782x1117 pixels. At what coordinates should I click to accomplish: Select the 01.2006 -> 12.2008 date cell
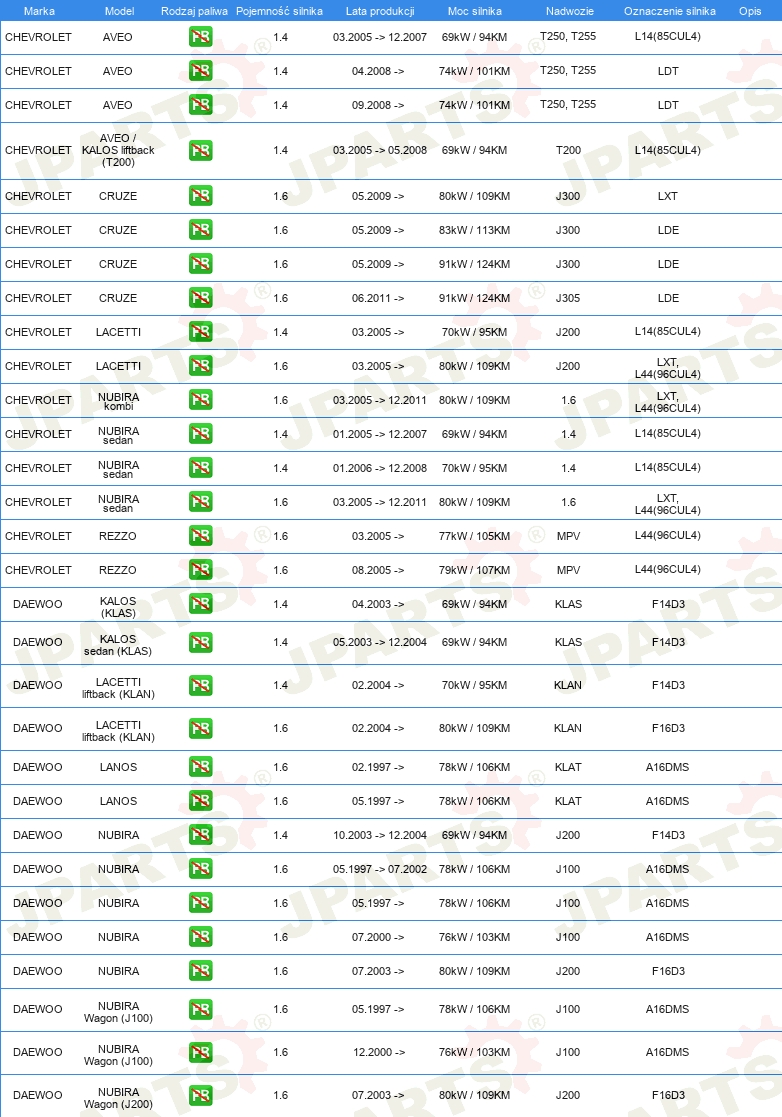[380, 468]
